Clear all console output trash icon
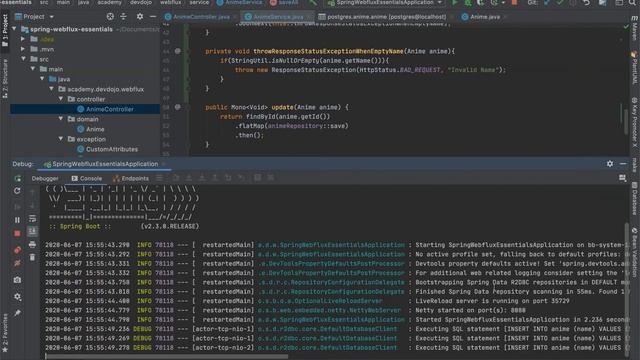This screenshot has width=640, height=360. coord(32,257)
